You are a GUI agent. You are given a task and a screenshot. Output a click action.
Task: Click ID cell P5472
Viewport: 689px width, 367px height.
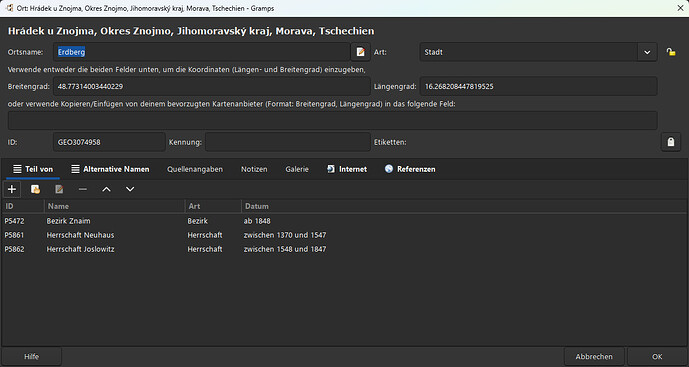click(14, 221)
